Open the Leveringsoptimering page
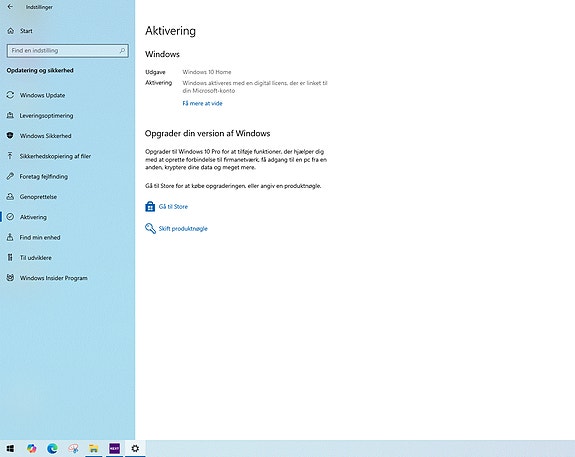The width and height of the screenshot is (575, 457). (46, 116)
